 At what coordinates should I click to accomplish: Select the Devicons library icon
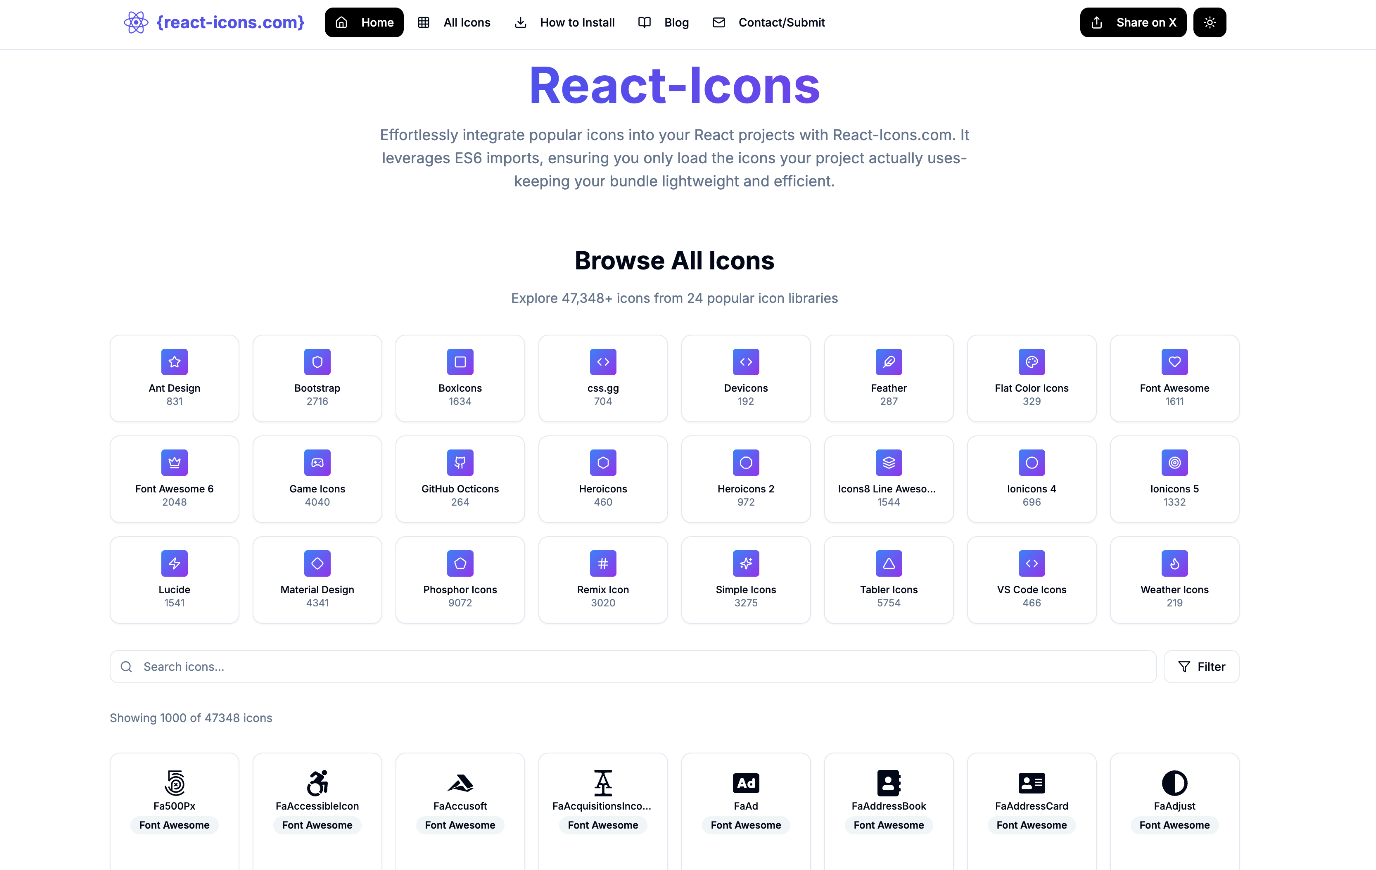point(746,362)
